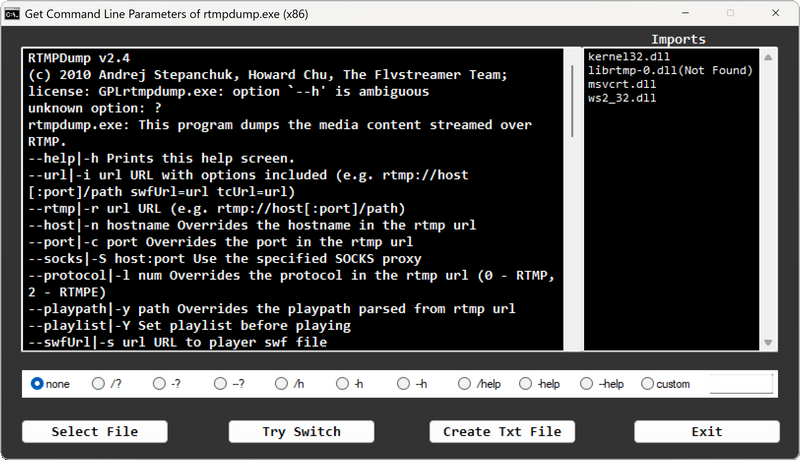Click msvcrt.dll in the Imports list

tap(621, 84)
